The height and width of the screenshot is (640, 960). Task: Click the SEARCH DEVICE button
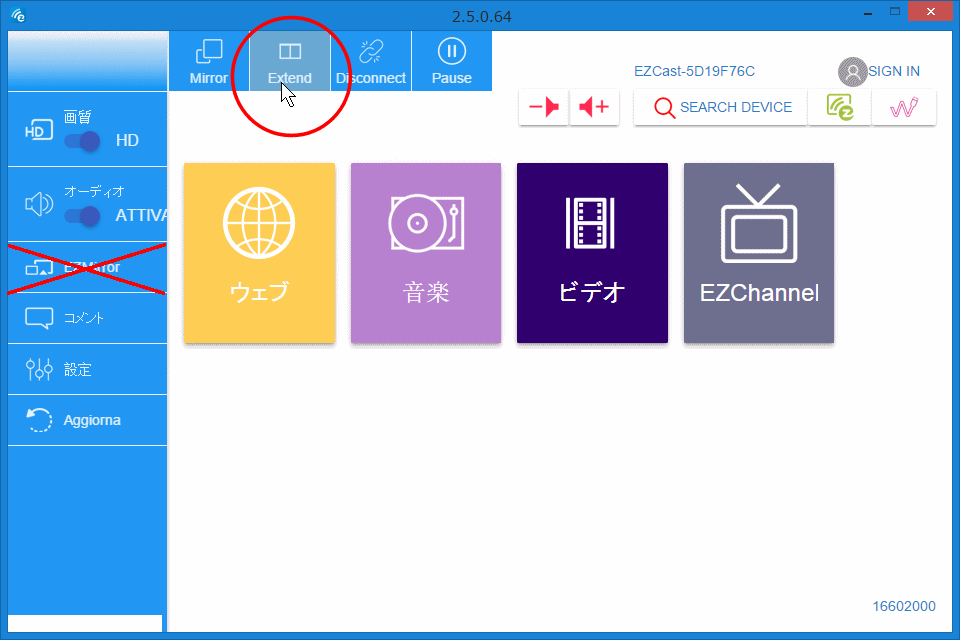point(722,108)
